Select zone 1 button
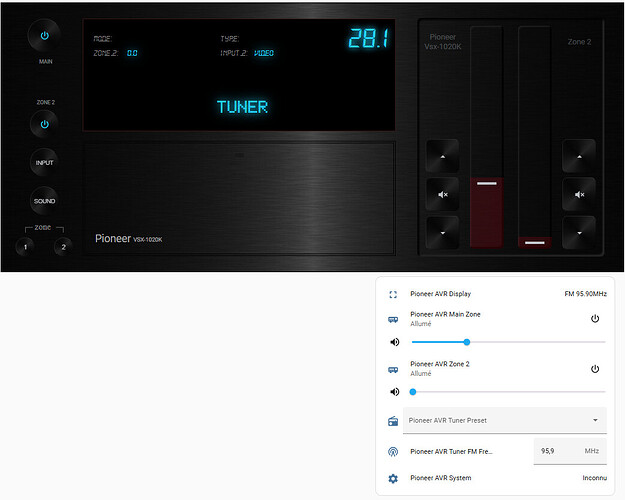The image size is (625, 500). (26, 247)
